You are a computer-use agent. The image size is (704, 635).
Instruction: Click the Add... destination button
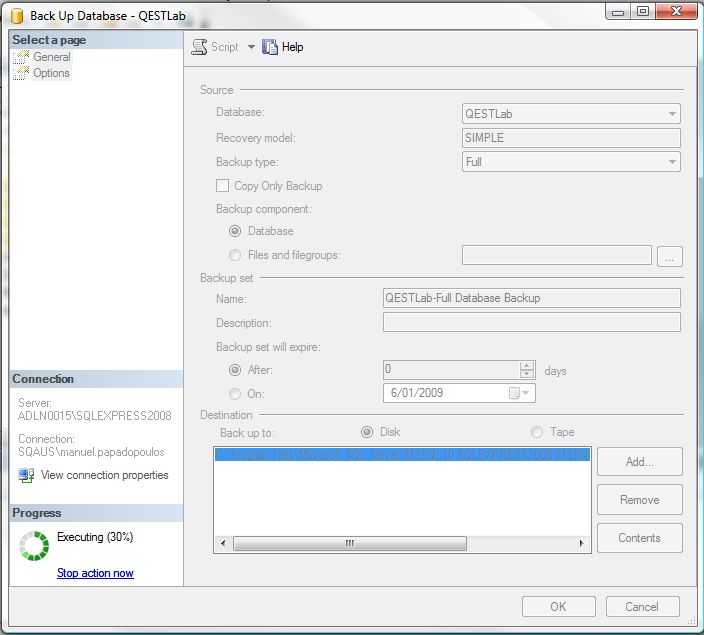pos(639,462)
